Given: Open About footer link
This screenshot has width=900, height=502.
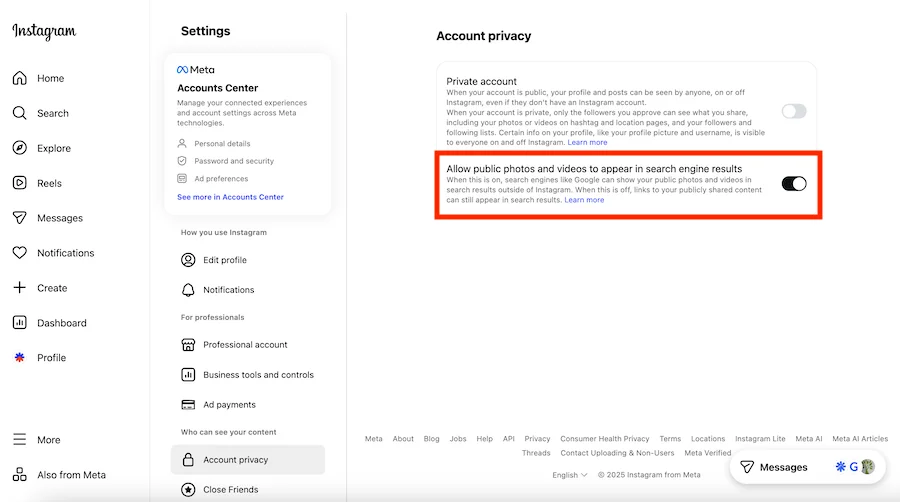Looking at the screenshot, I should (403, 438).
